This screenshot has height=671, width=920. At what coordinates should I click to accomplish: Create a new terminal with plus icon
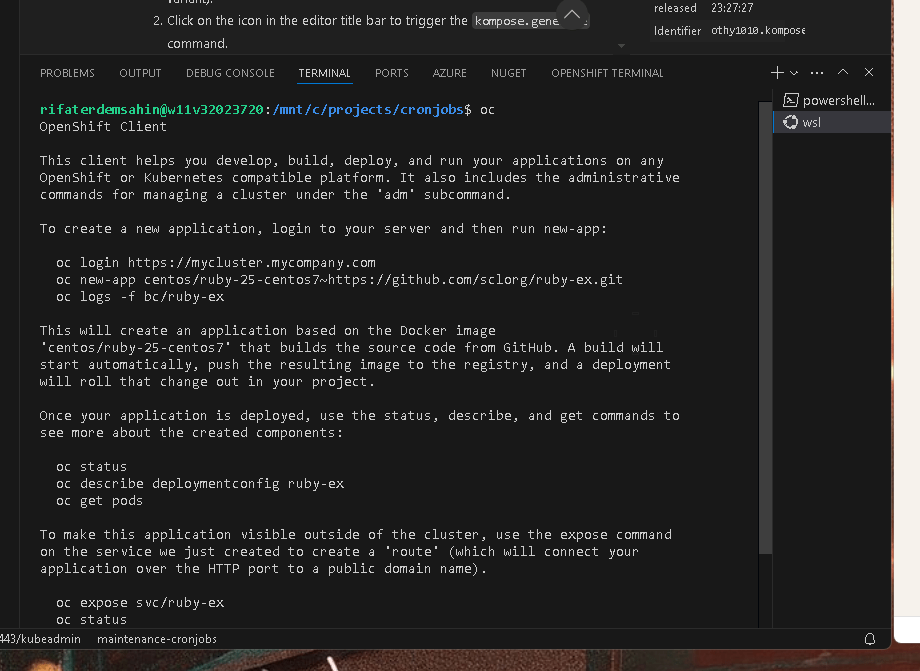[x=777, y=73]
